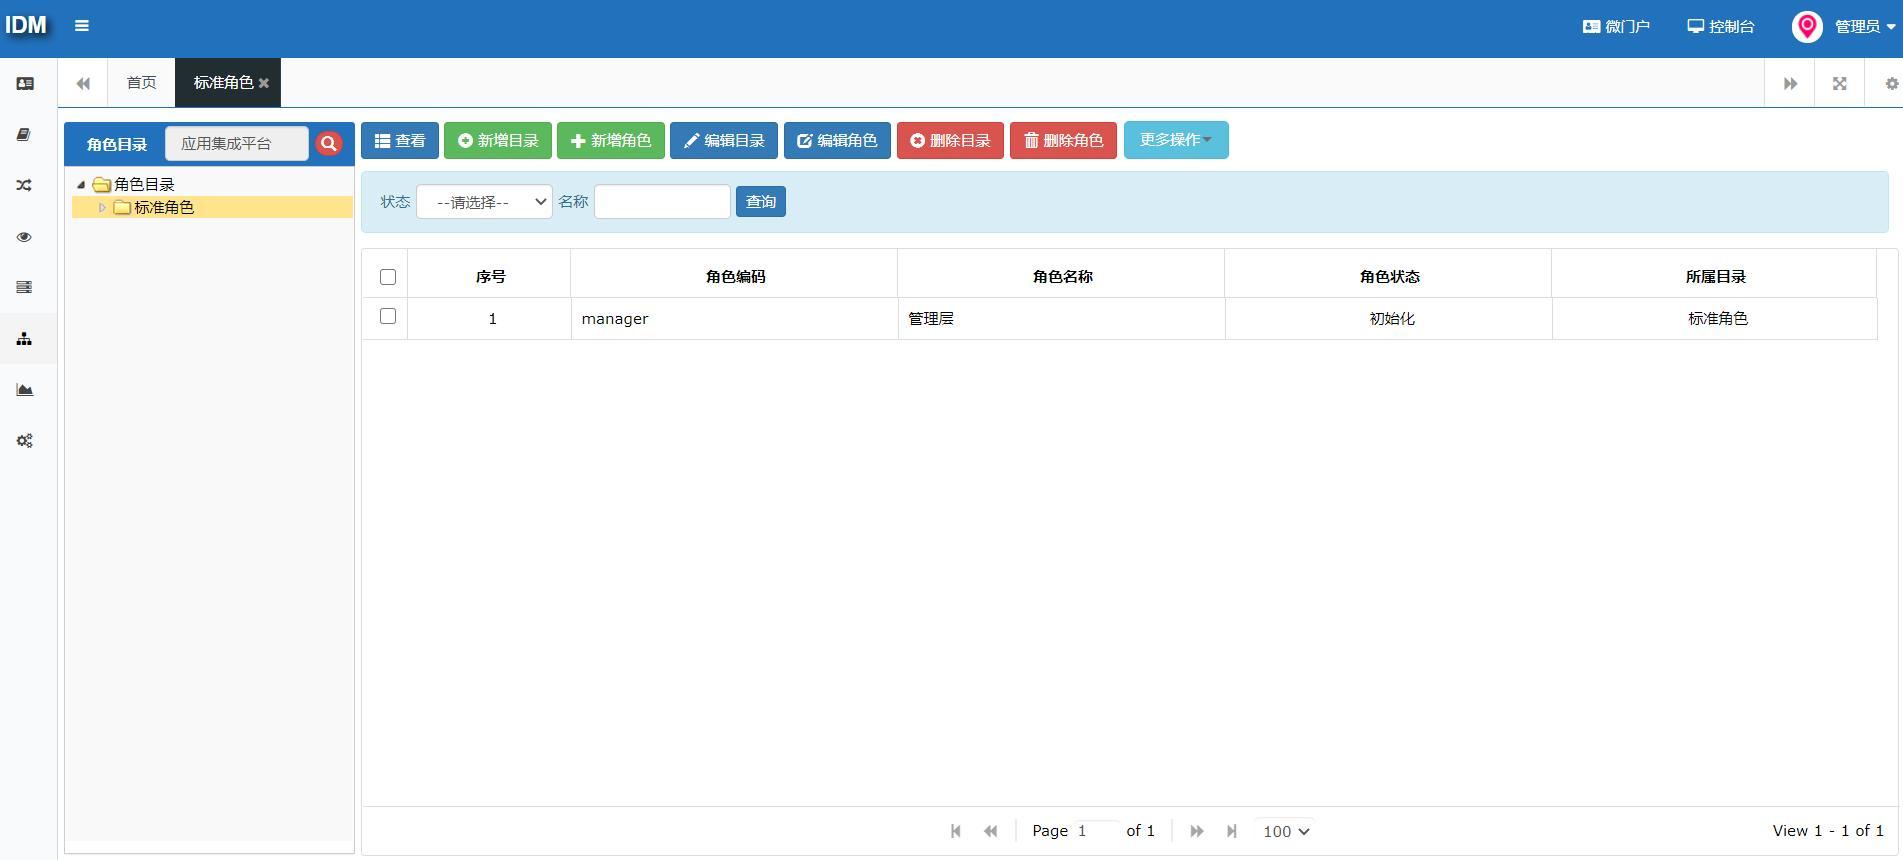Open the gears settings sidebar icon
Screen dimensions: 1903x860
click(x=25, y=441)
